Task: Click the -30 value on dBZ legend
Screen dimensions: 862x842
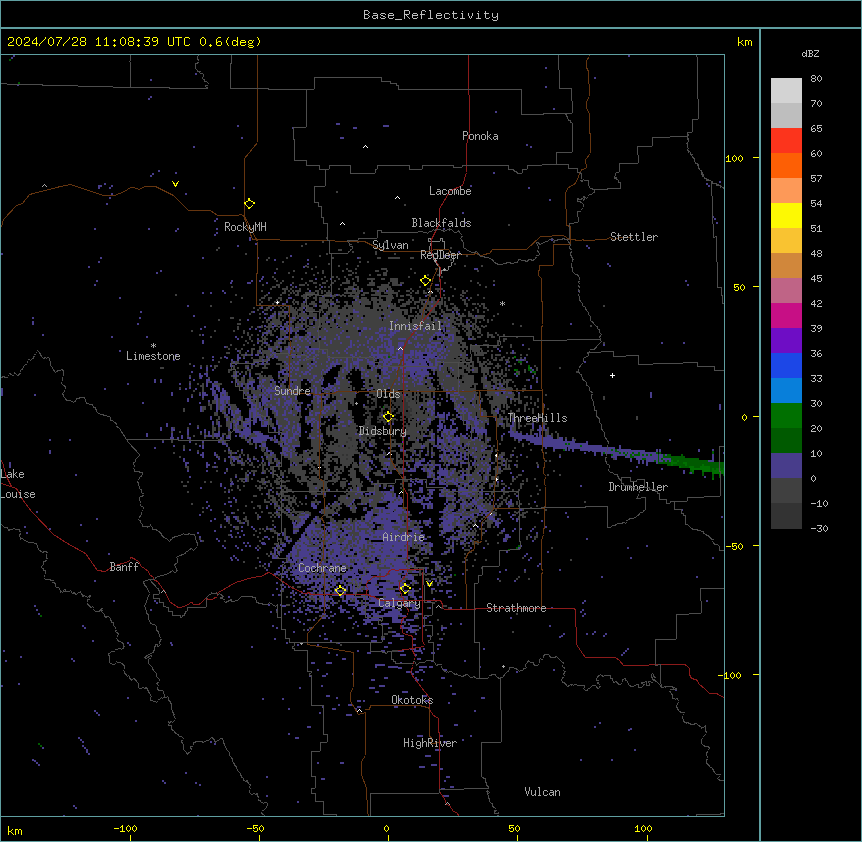Action: tap(819, 528)
